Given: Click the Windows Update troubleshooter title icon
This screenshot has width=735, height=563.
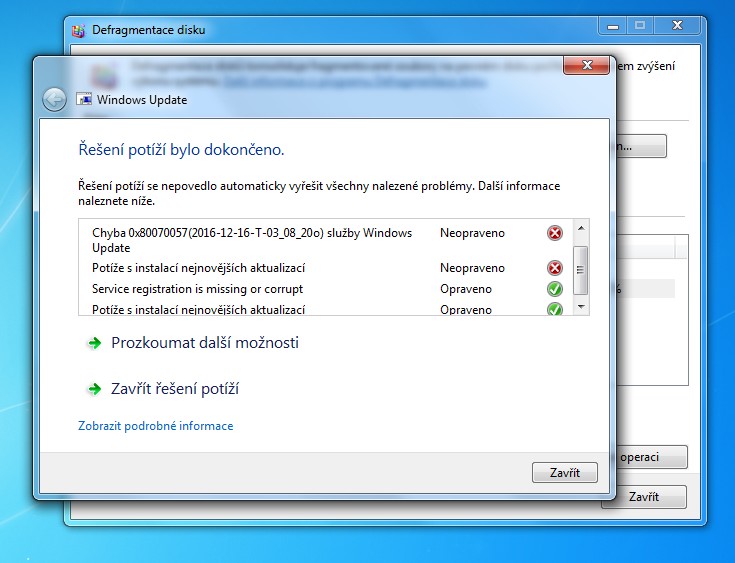Looking at the screenshot, I should pyautogui.click(x=84, y=99).
